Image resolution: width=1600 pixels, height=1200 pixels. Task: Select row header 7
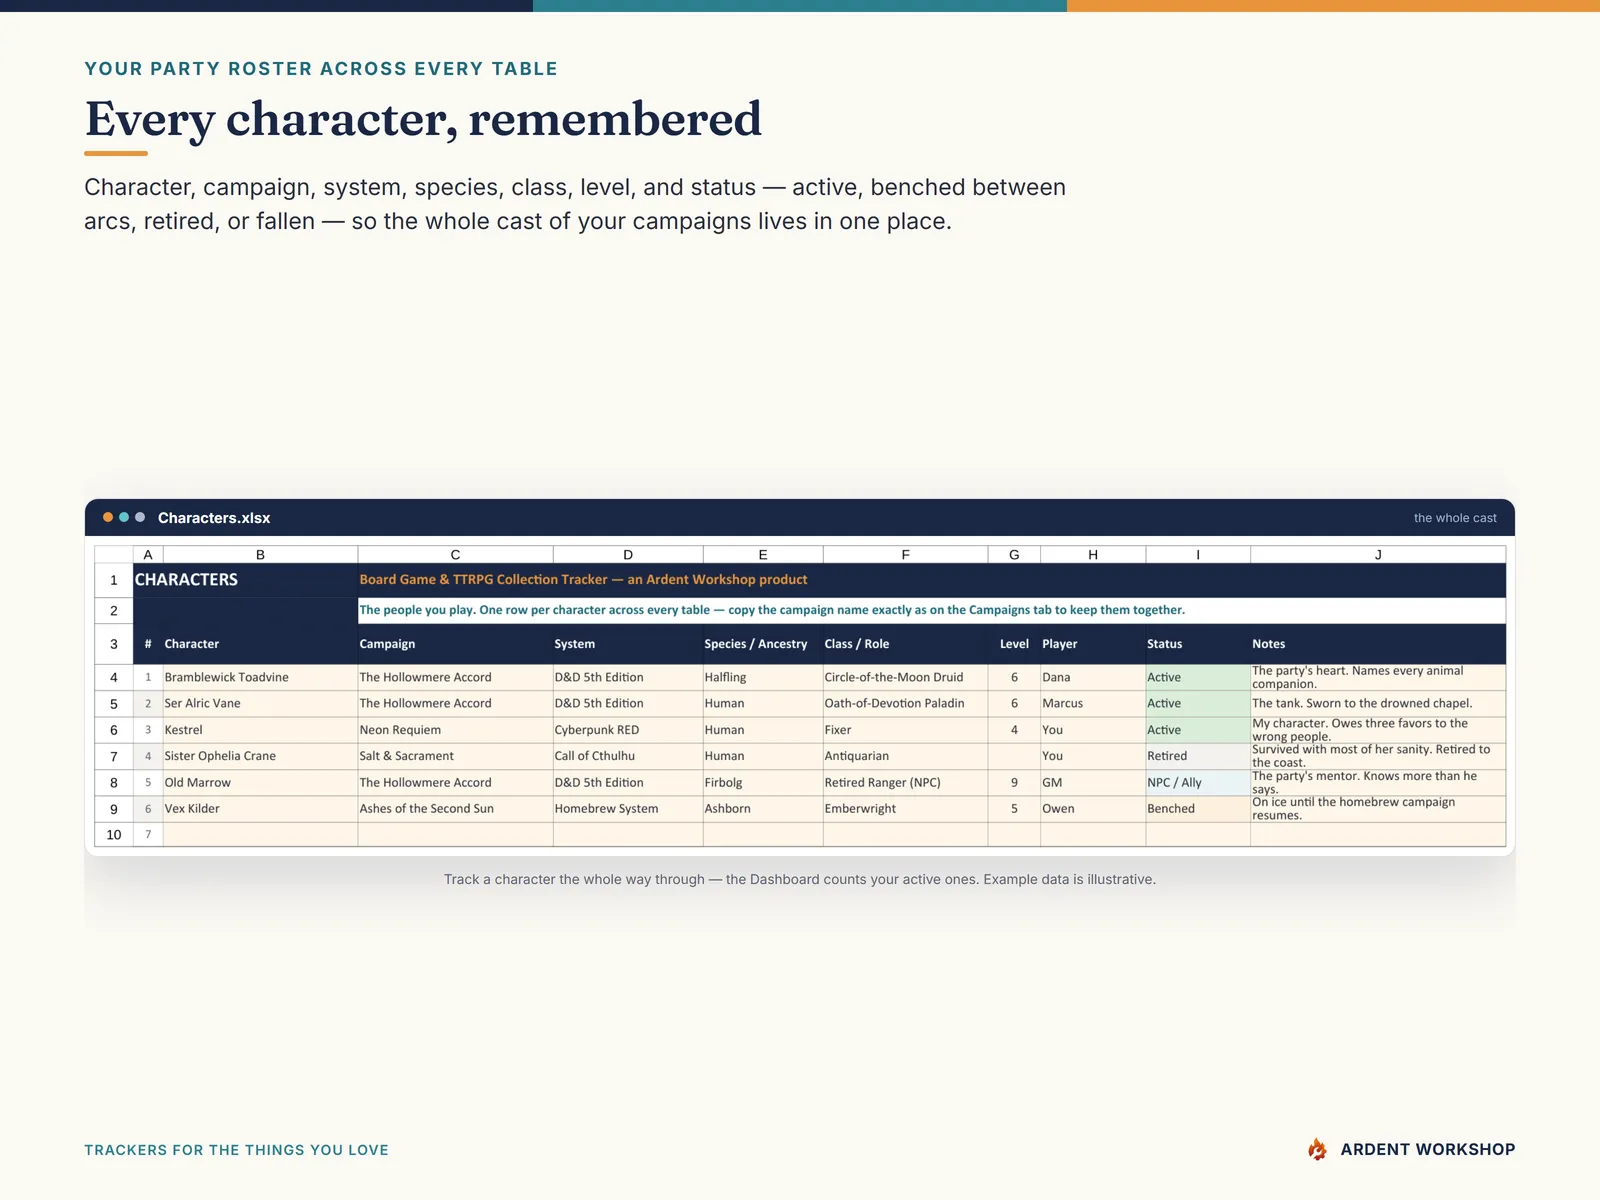[x=114, y=756]
